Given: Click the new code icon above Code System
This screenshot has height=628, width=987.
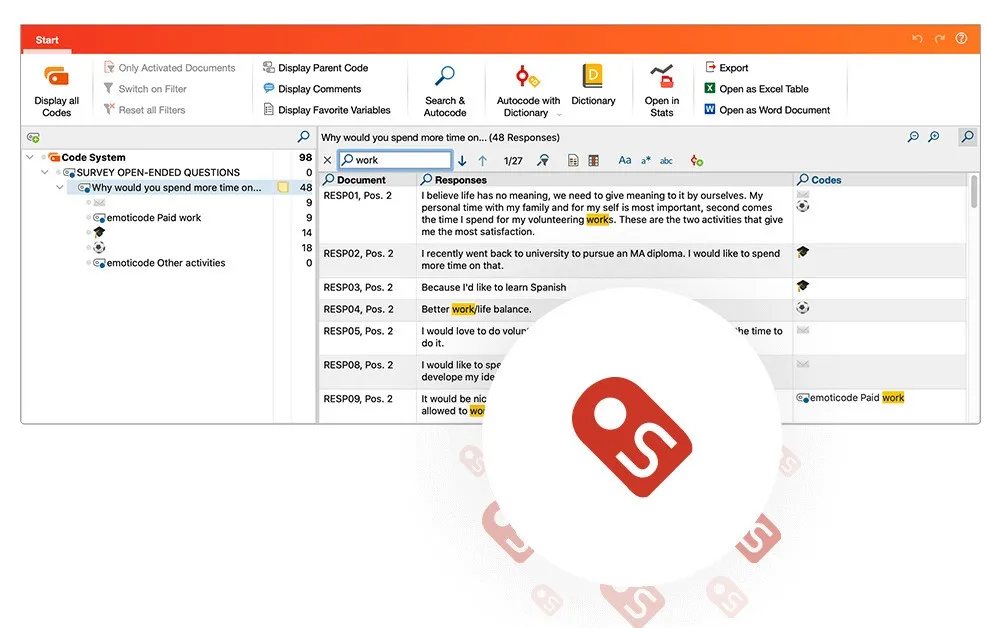Looking at the screenshot, I should point(33,137).
